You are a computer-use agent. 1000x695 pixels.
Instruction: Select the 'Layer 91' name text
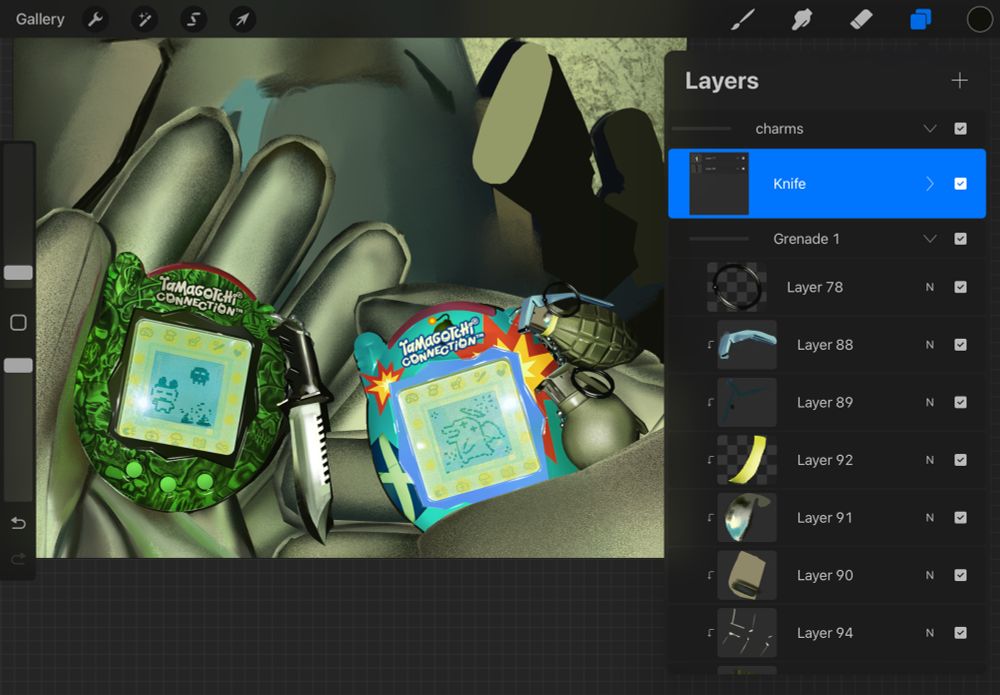tap(825, 518)
